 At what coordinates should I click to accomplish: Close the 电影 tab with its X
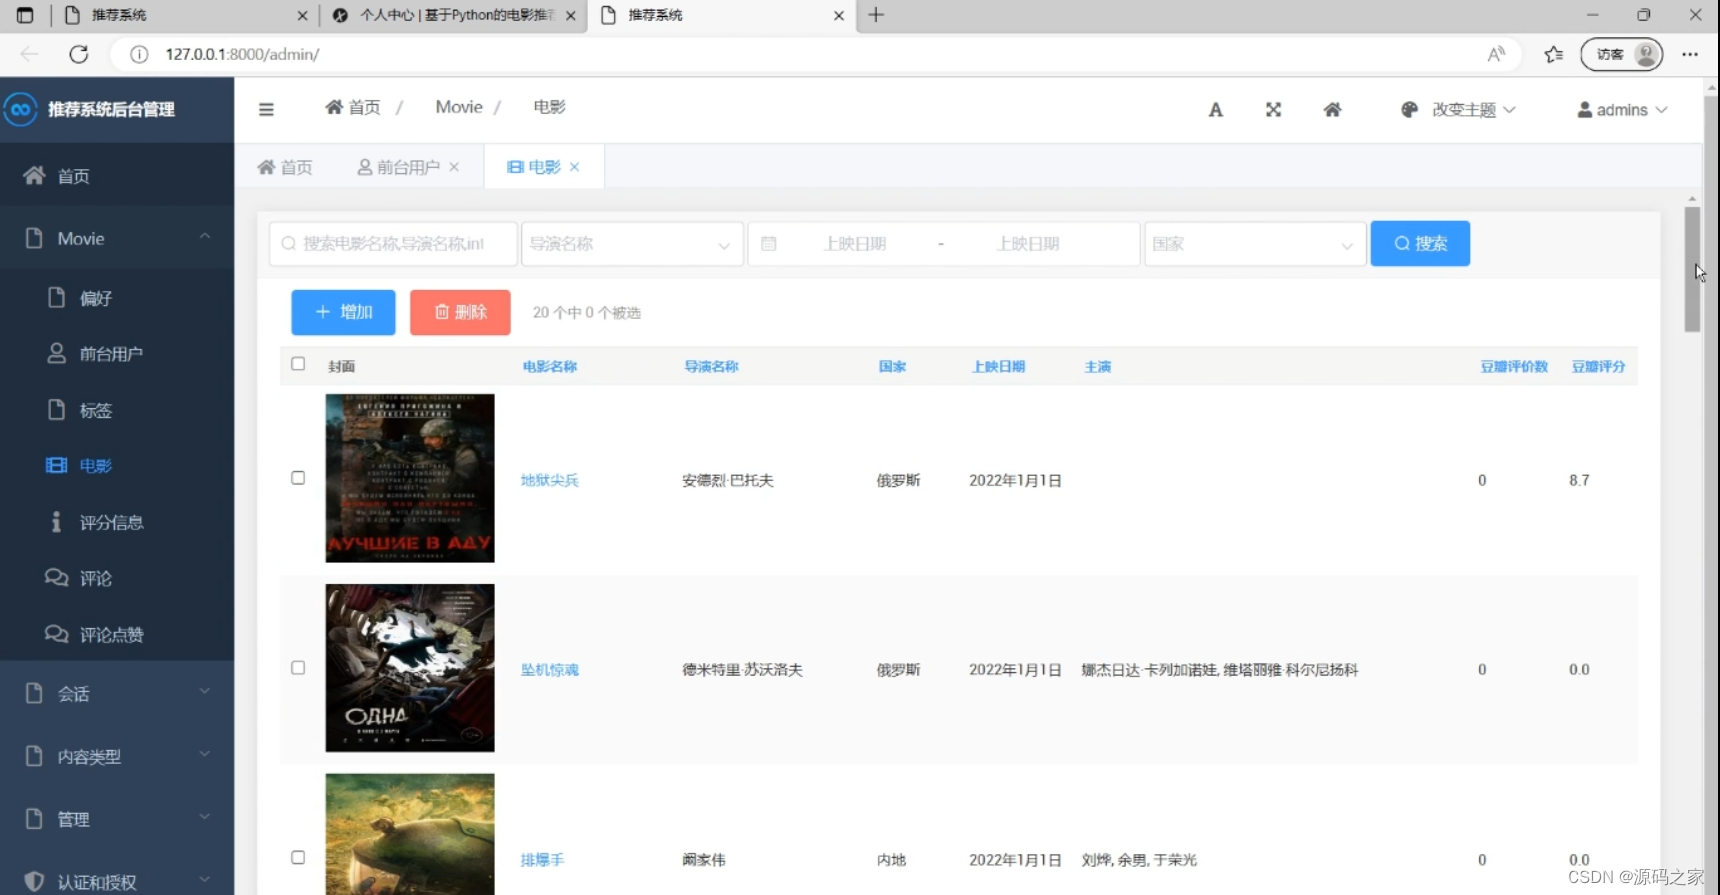(575, 167)
